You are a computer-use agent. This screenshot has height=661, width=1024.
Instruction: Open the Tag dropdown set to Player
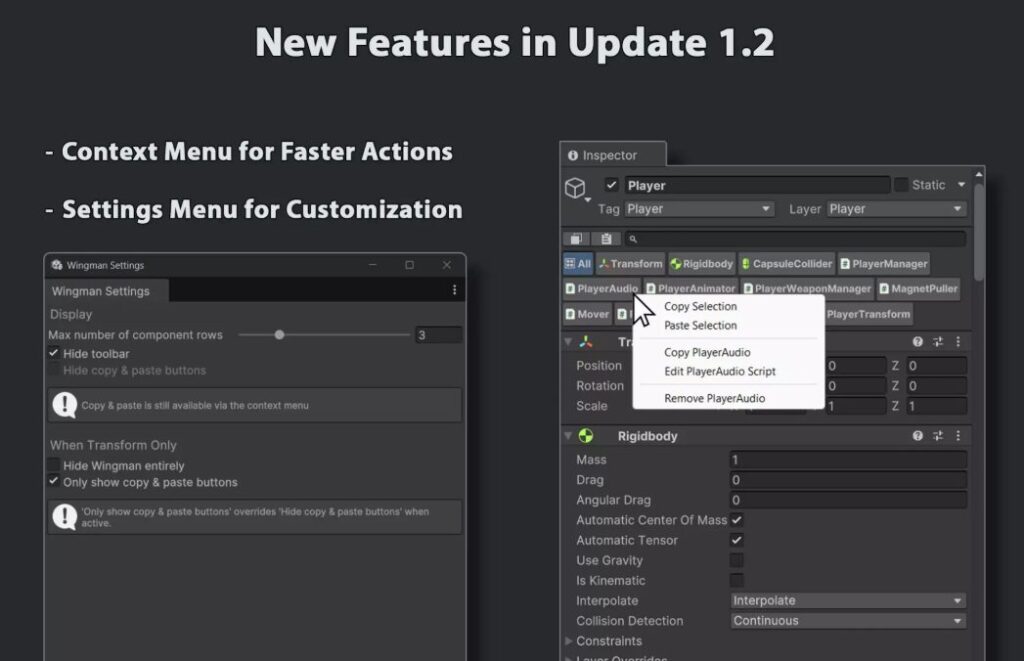click(x=699, y=209)
